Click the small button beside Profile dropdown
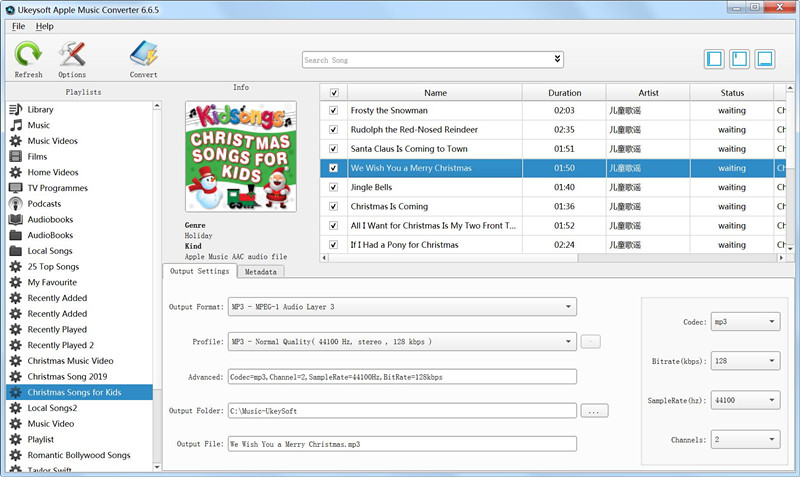800x477 pixels. 591,341
